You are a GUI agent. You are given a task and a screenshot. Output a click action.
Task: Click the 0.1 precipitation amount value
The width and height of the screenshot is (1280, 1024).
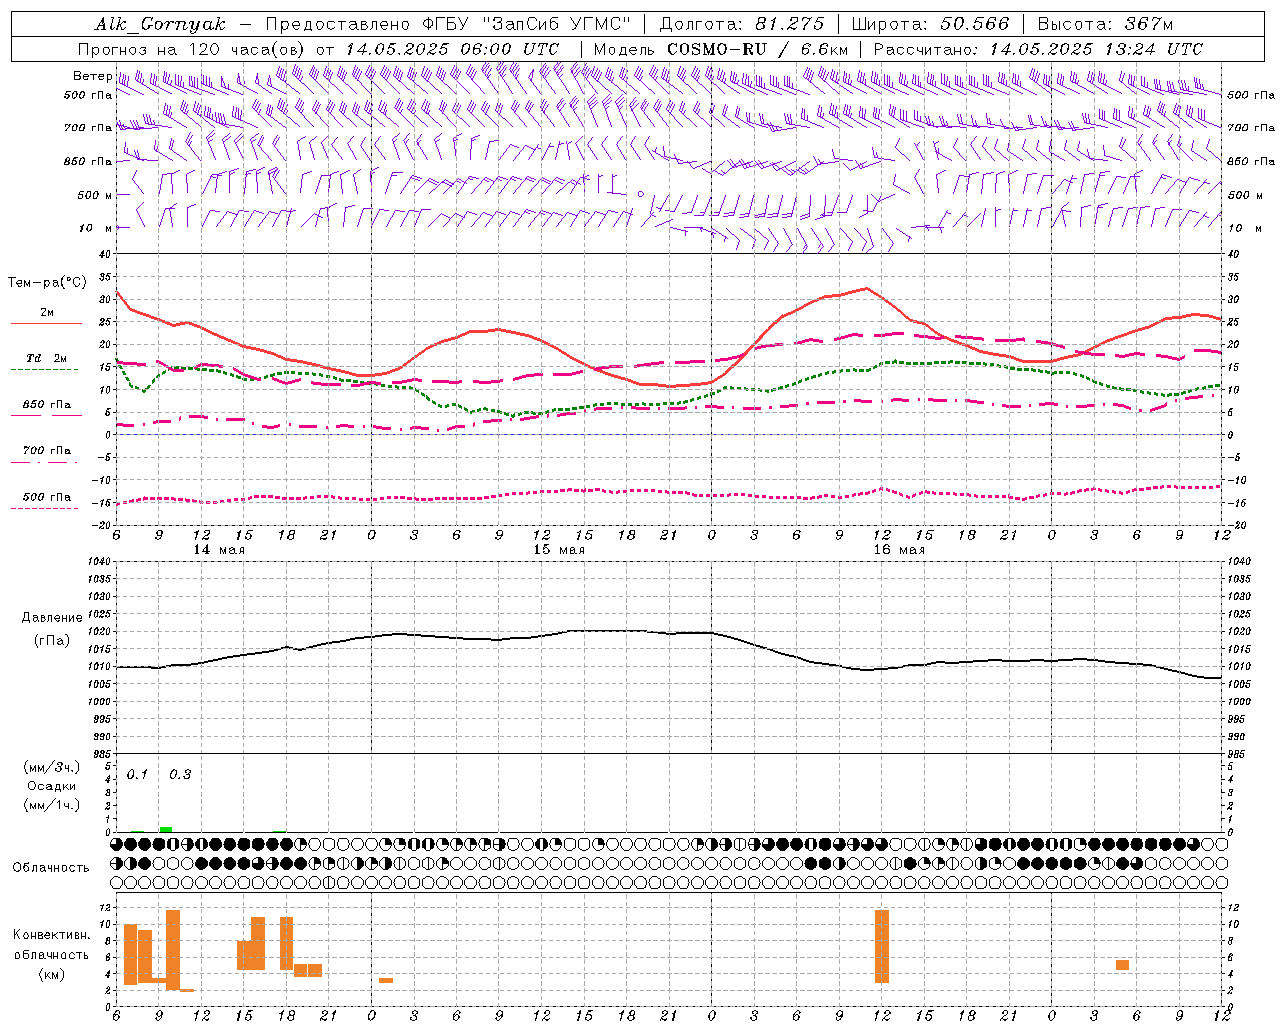[x=137, y=775]
